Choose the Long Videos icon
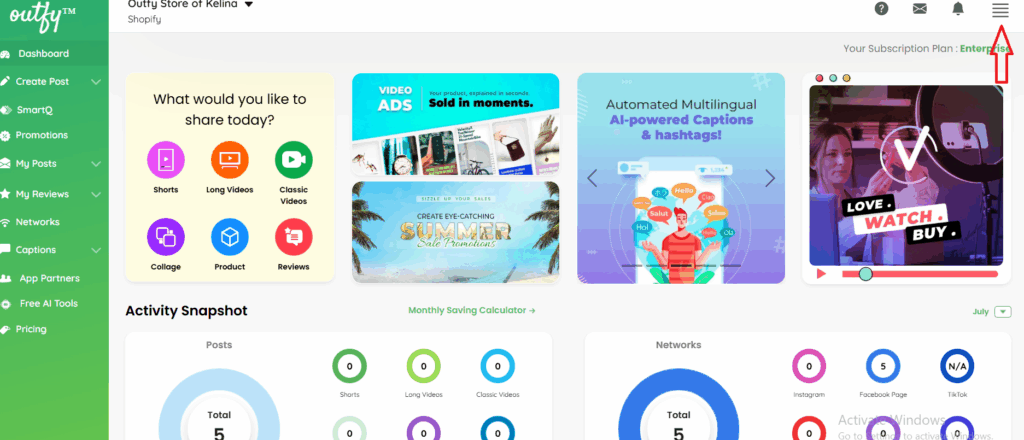This screenshot has width=1024, height=440. click(x=229, y=160)
